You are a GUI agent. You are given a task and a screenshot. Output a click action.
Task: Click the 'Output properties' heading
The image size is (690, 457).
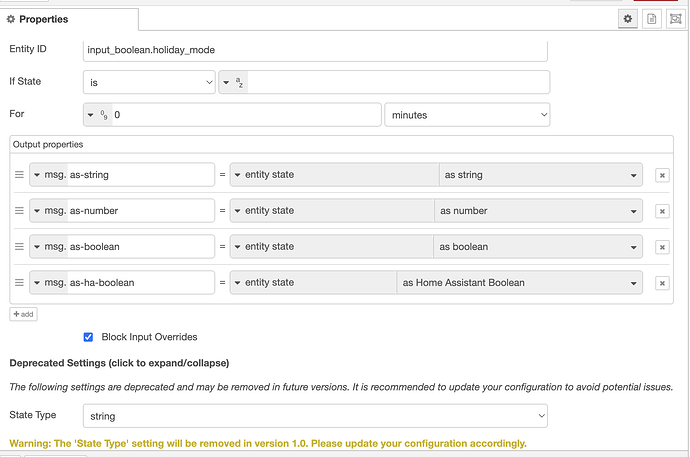pos(48,144)
